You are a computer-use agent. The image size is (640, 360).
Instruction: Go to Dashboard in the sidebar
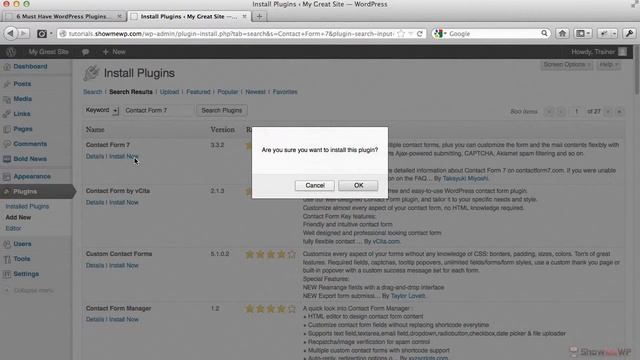point(30,67)
